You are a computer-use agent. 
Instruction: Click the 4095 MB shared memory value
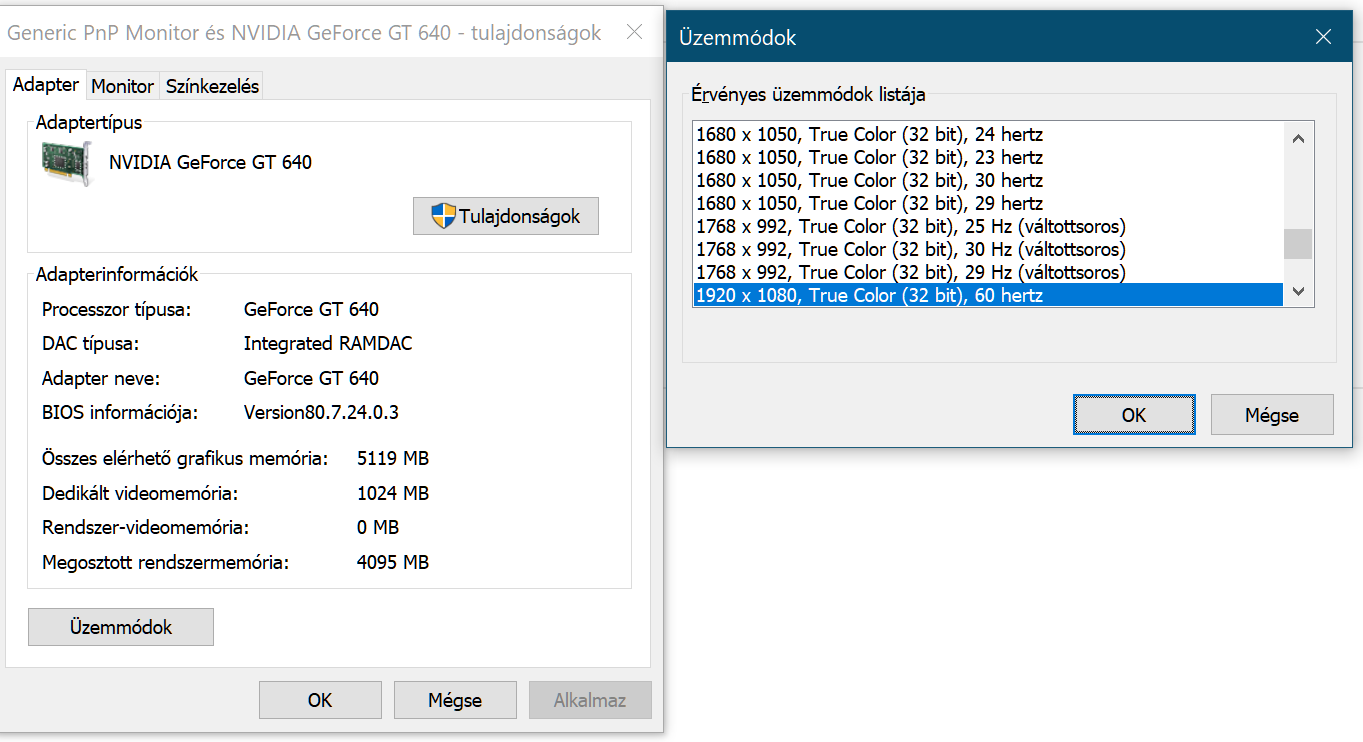(393, 562)
